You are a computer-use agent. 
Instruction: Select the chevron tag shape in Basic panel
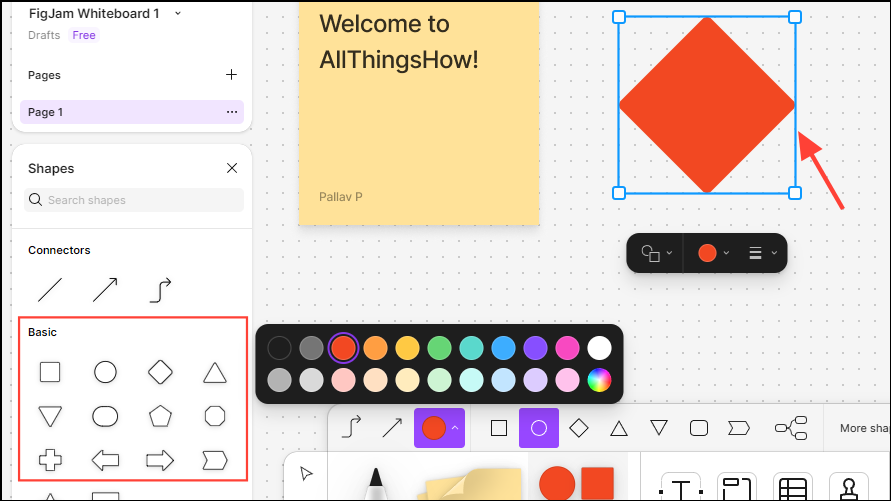(x=215, y=460)
